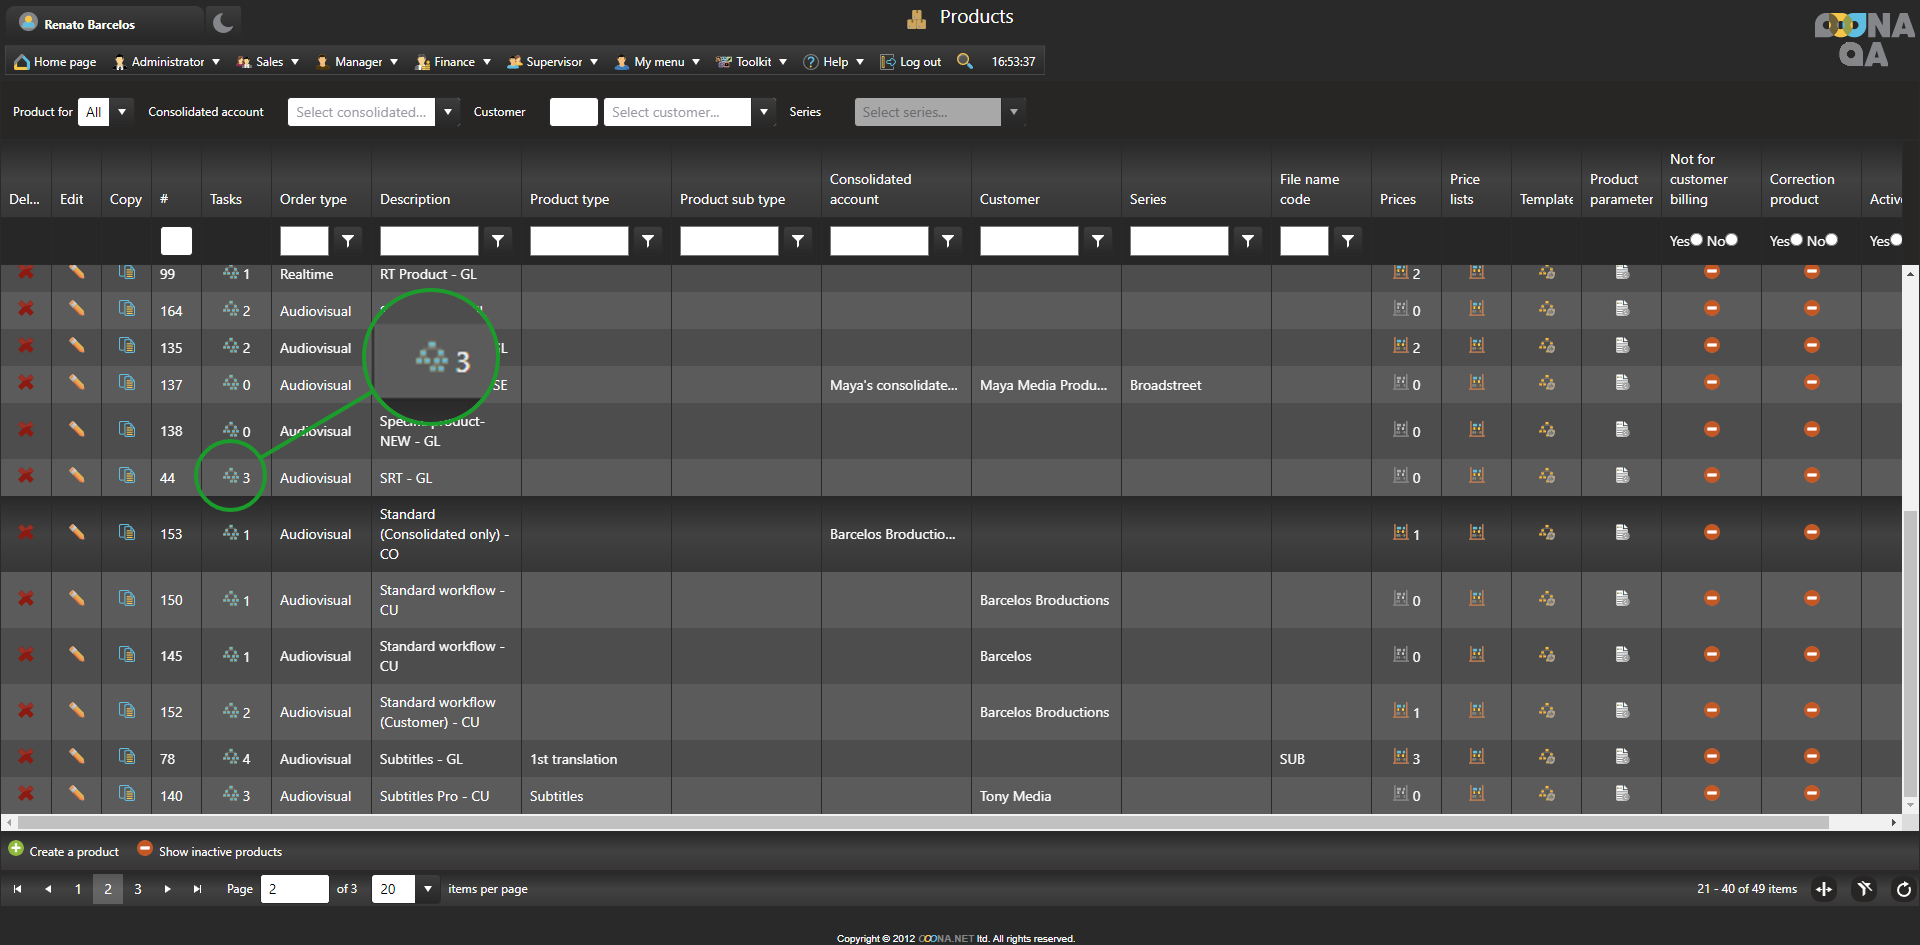Toggle dark mode moon icon
Image resolution: width=1920 pixels, height=945 pixels.
(223, 23)
